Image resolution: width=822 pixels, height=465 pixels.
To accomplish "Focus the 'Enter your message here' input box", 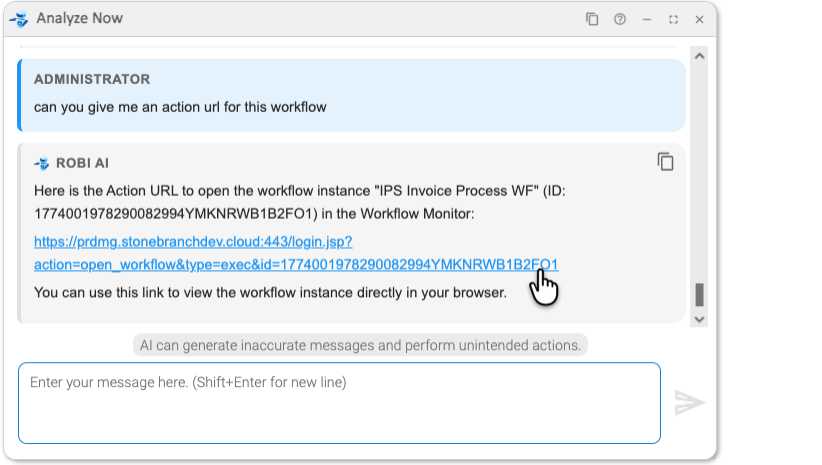I will click(x=339, y=402).
